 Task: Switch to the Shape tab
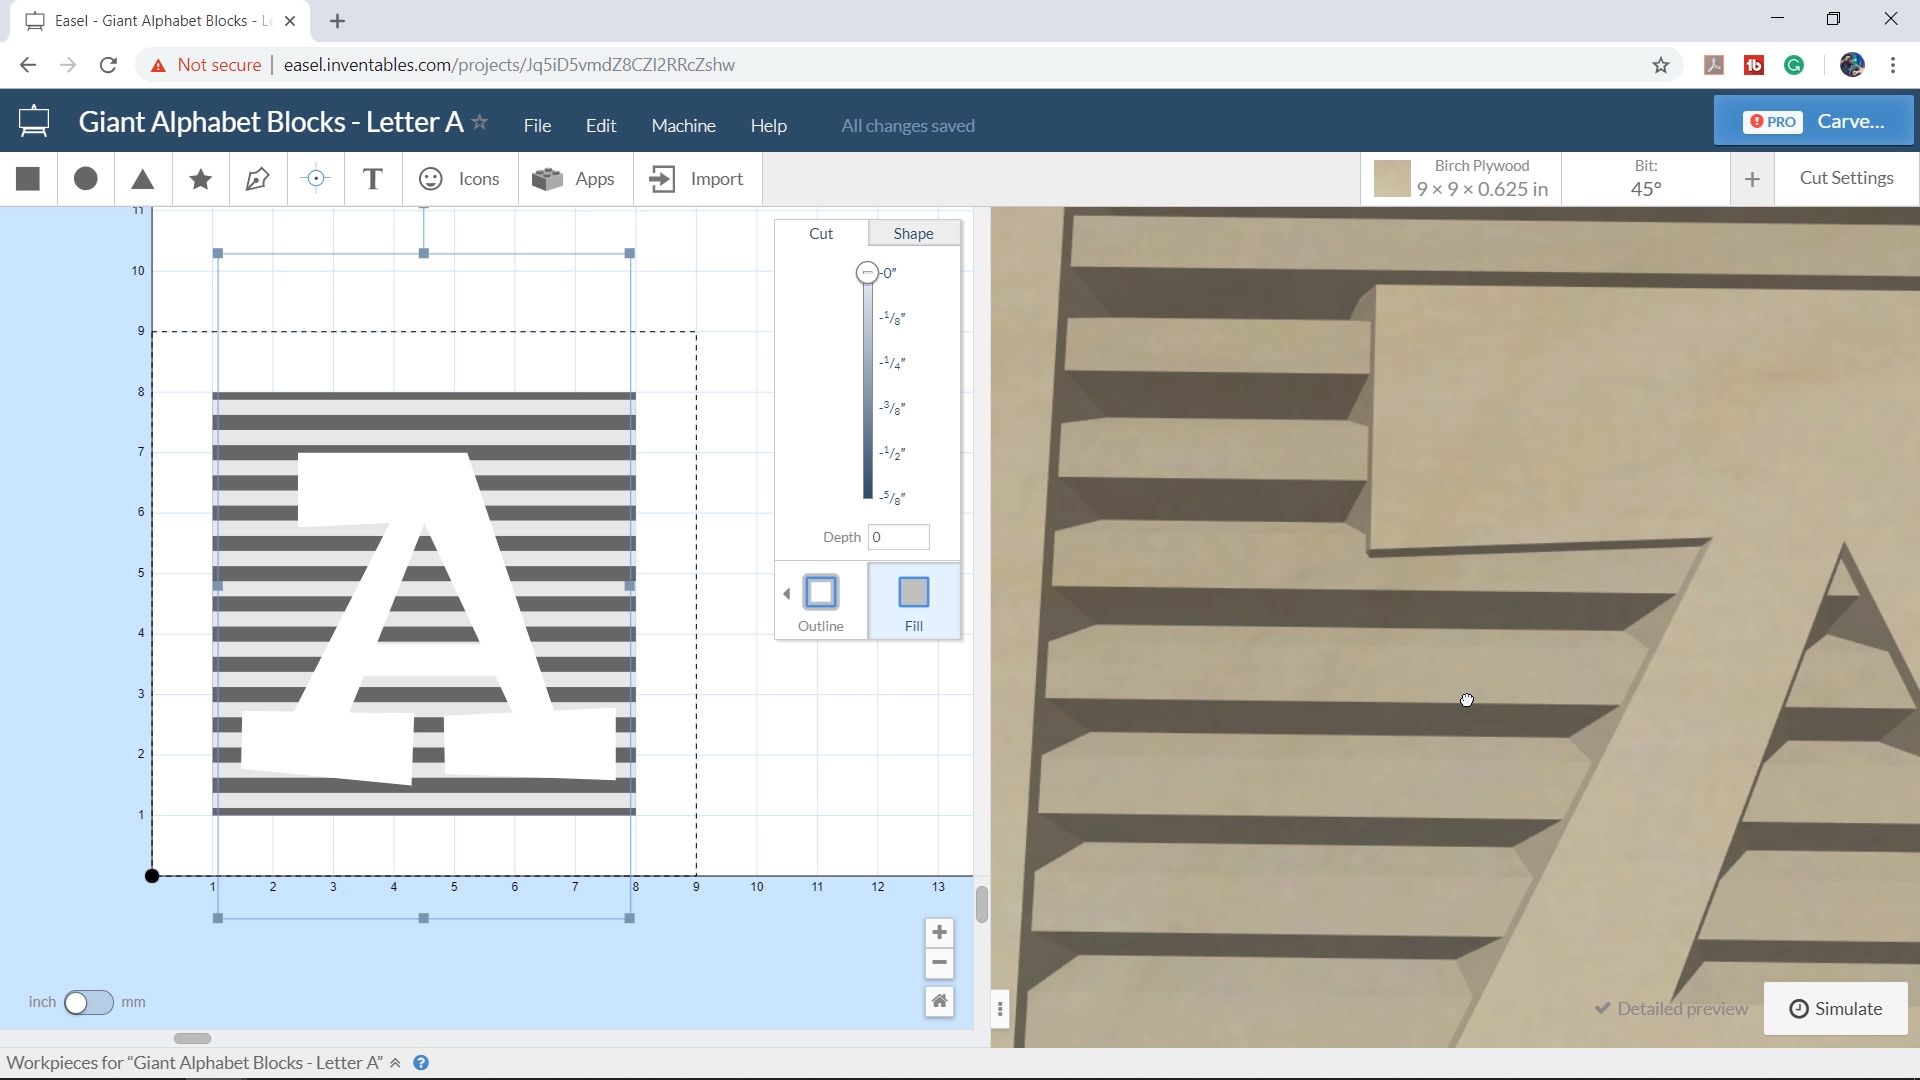(912, 233)
